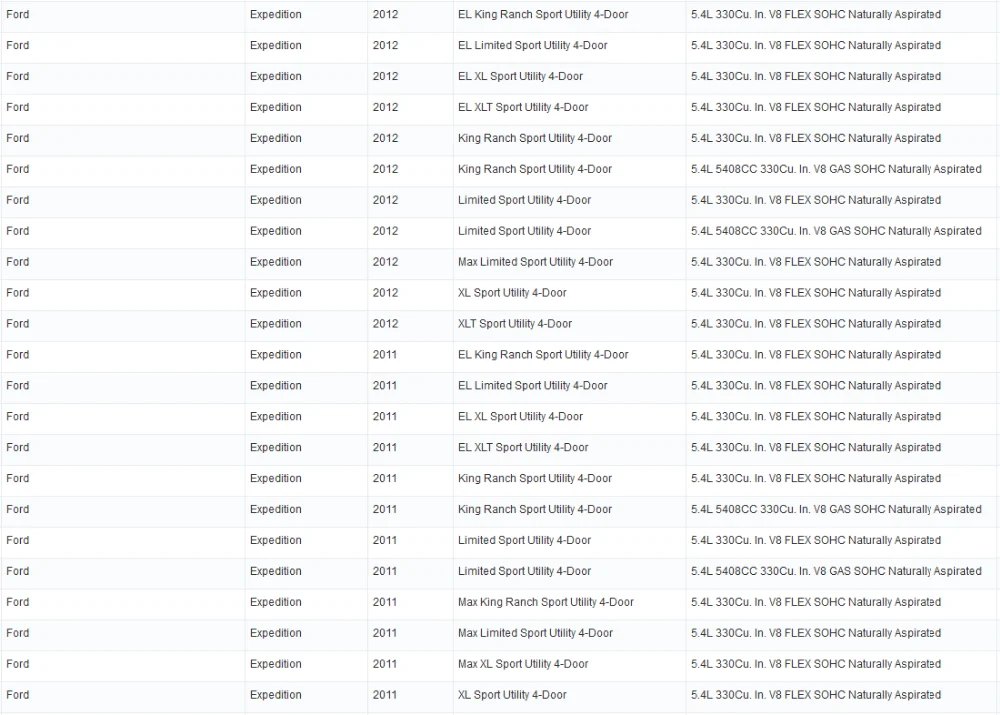This screenshot has width=1000, height=715.
Task: Select 'EL King Ranch Sport Utility 4-Door' in the 2011 row
Action: (x=543, y=355)
